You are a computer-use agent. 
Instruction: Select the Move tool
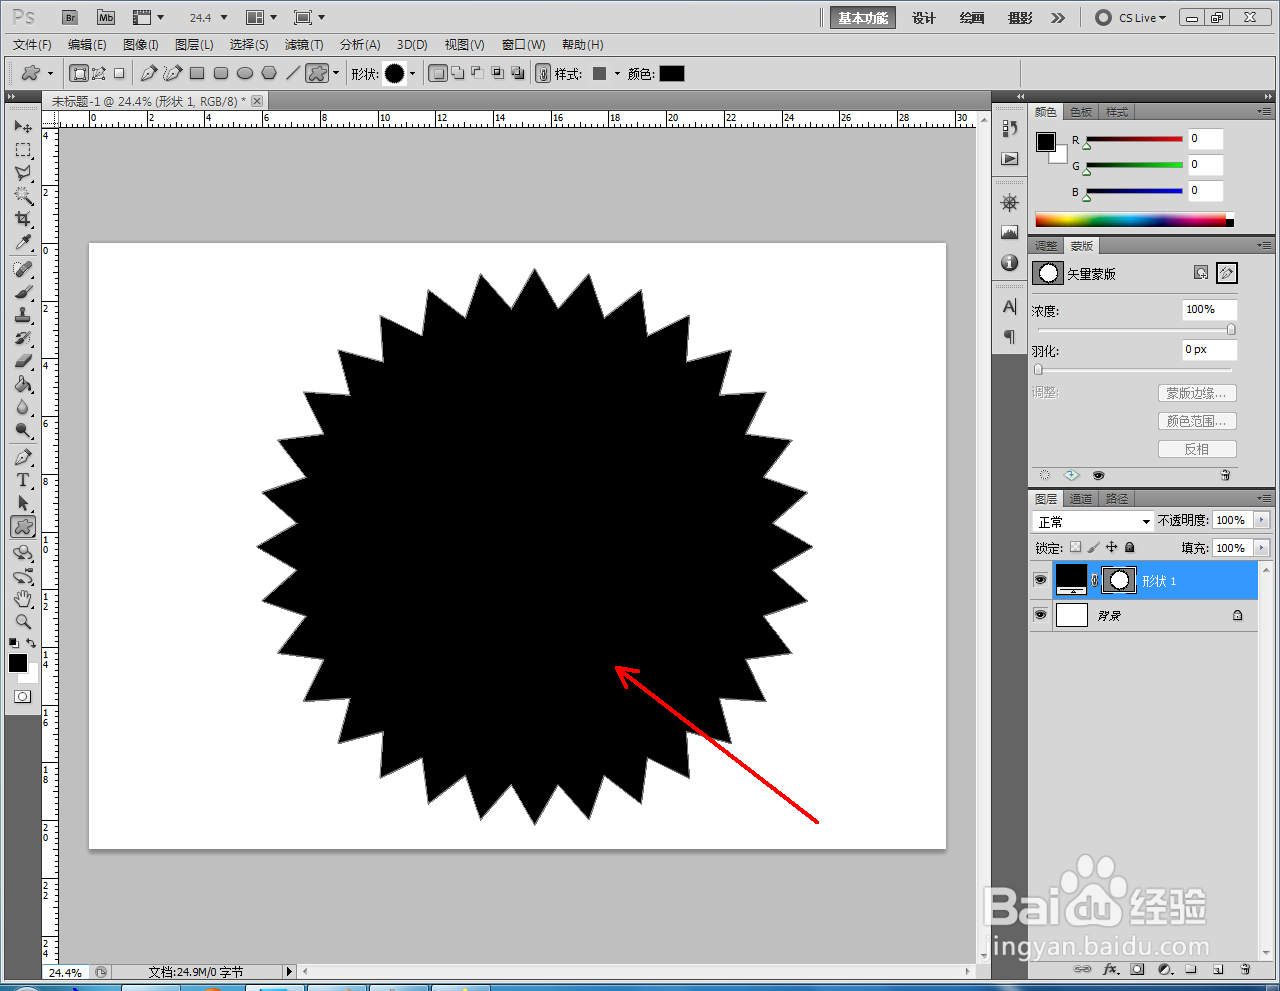pyautogui.click(x=23, y=127)
